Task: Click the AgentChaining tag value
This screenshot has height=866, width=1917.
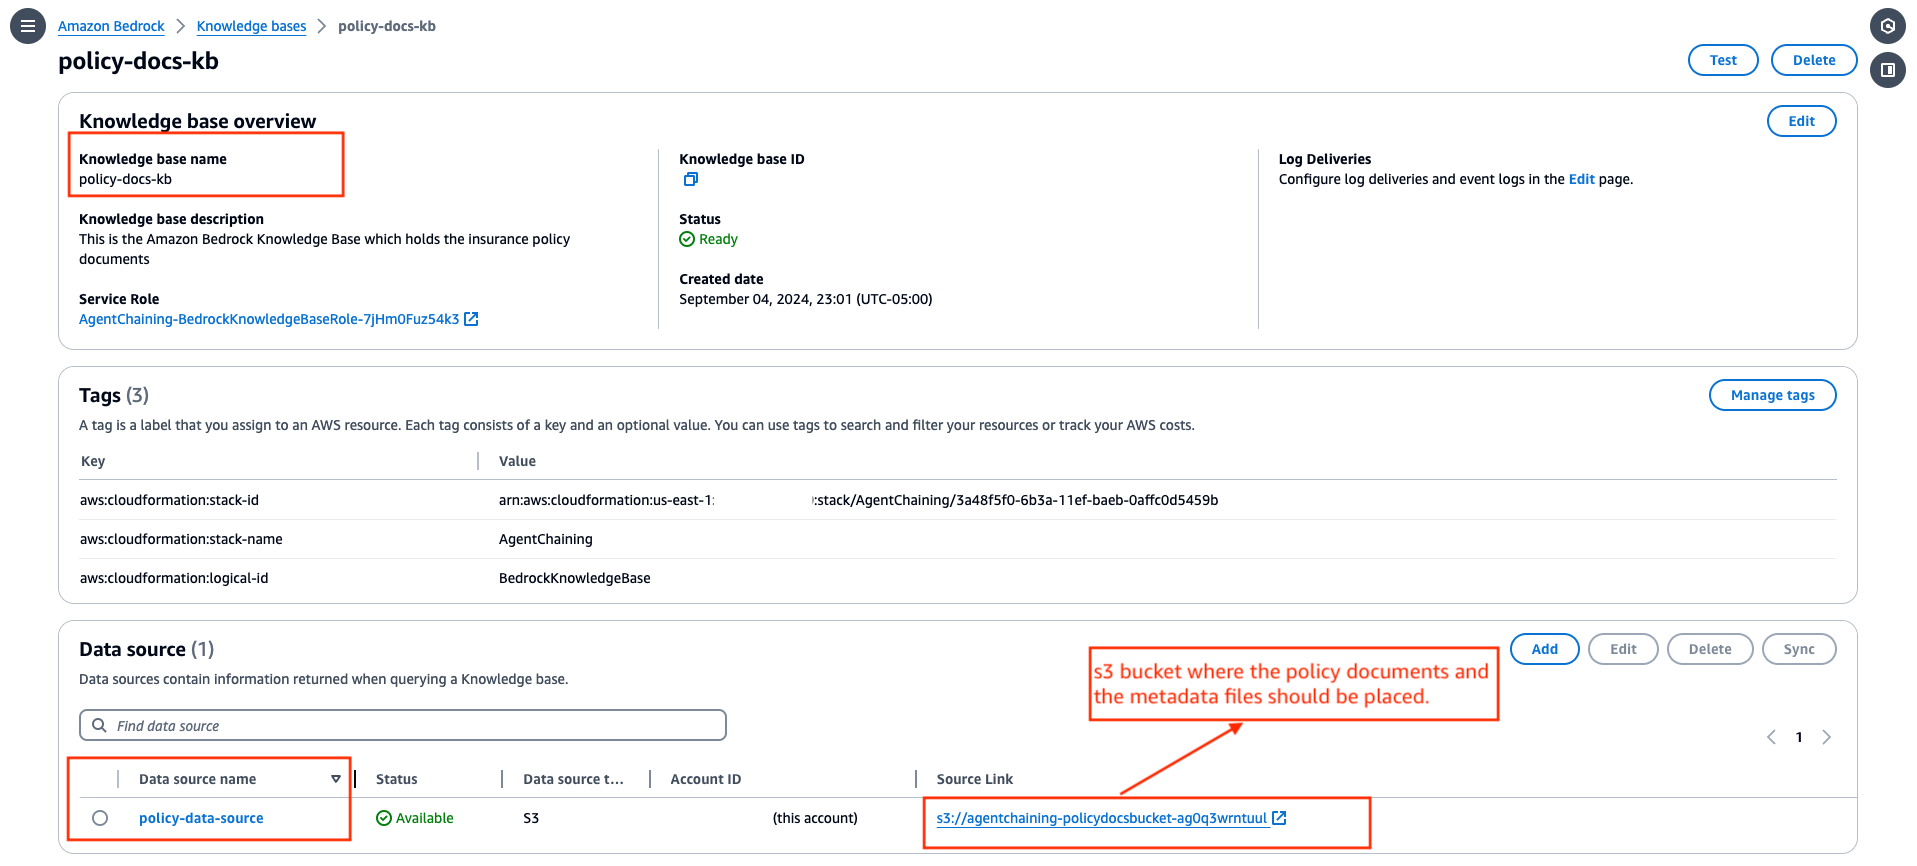Action: [x=546, y=539]
